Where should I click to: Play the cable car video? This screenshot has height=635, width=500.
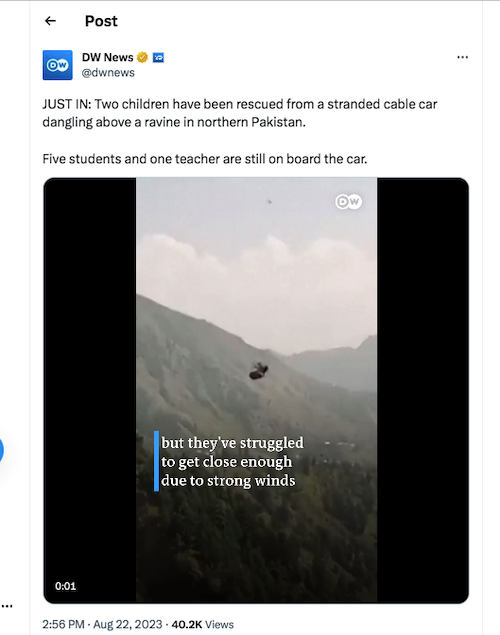256,390
